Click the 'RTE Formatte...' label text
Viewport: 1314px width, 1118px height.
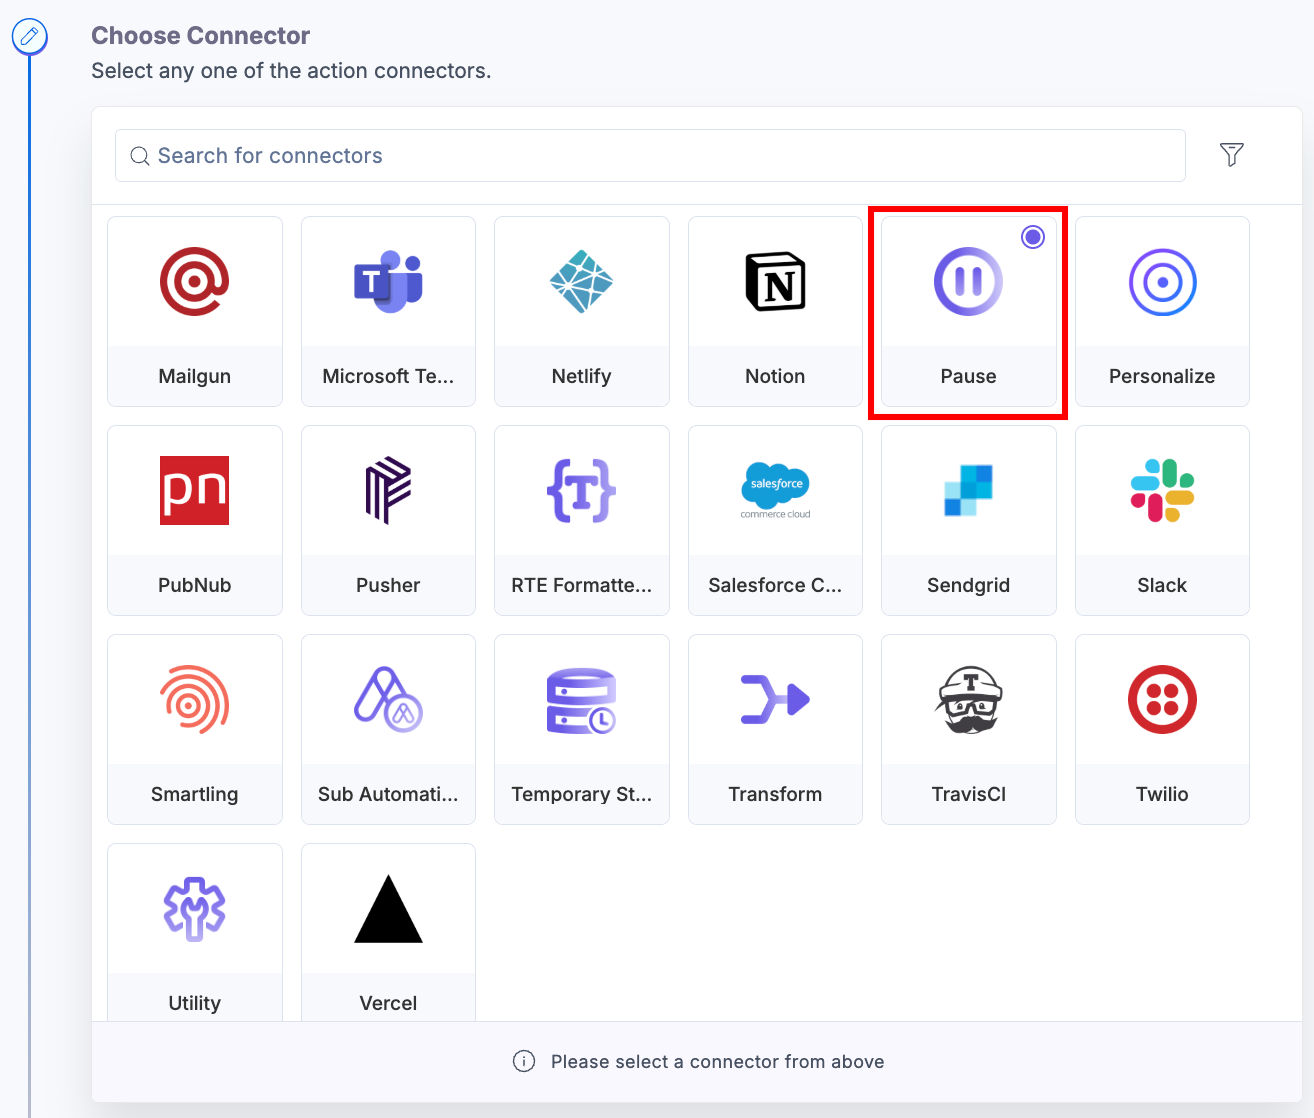[581, 585]
